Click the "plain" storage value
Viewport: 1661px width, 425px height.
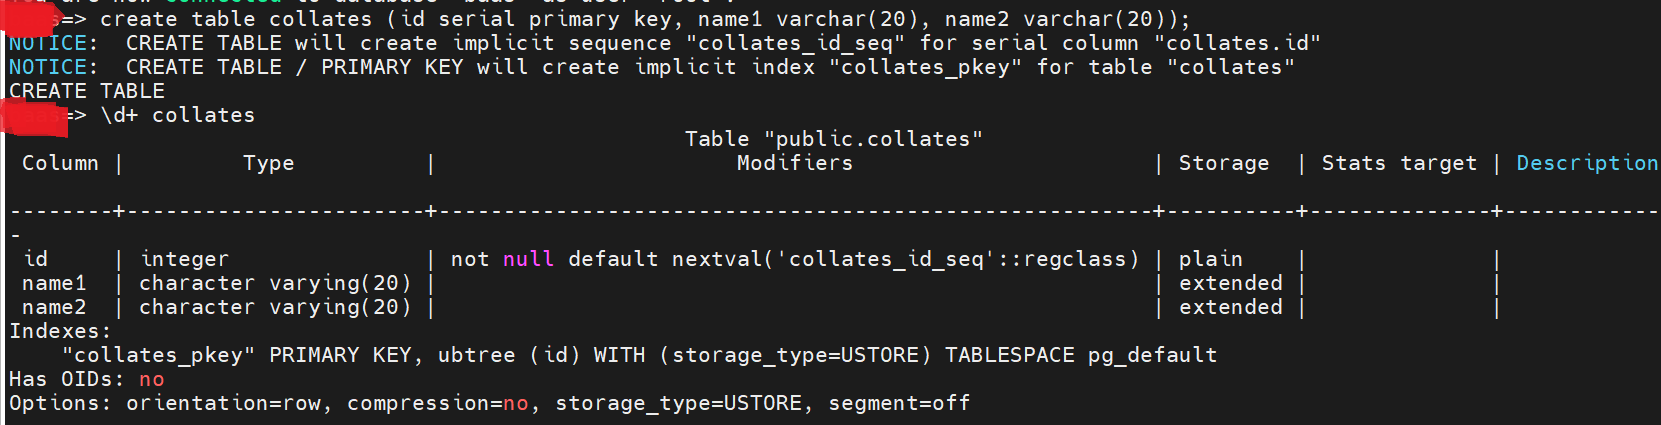(1210, 259)
